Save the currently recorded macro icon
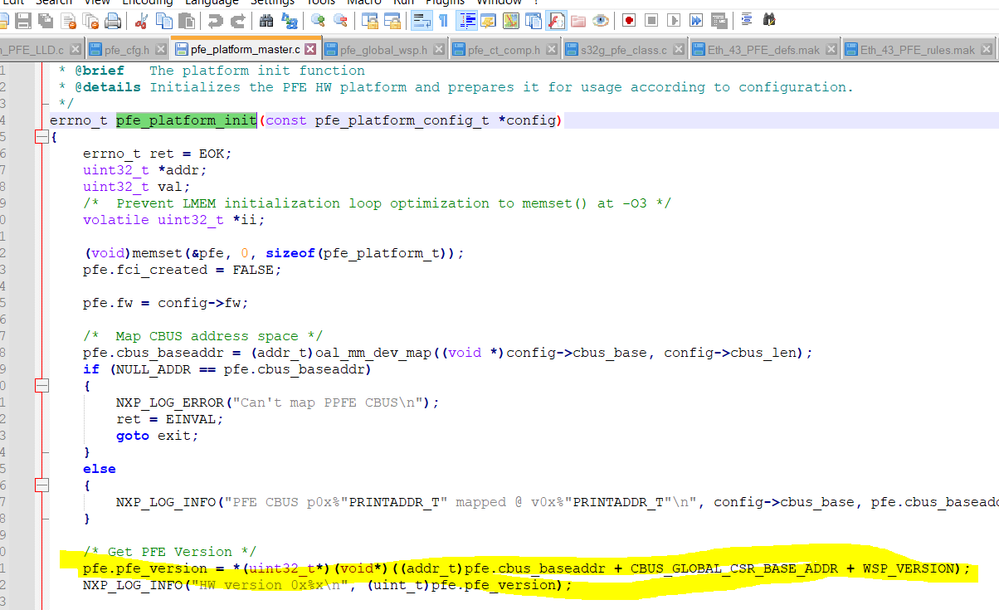Image resolution: width=999 pixels, height=610 pixels. [x=719, y=21]
